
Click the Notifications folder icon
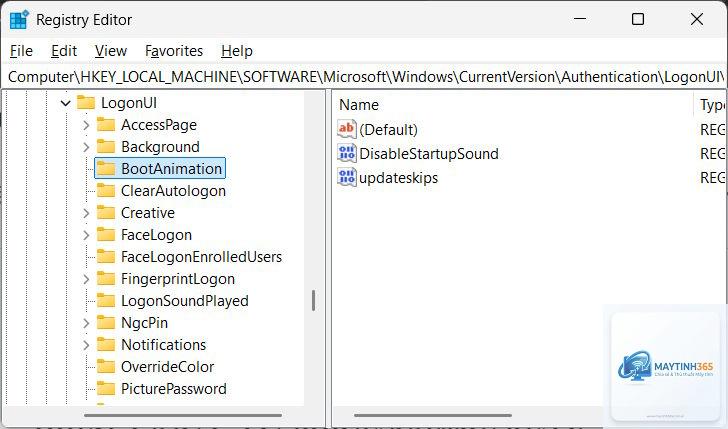[x=106, y=344]
